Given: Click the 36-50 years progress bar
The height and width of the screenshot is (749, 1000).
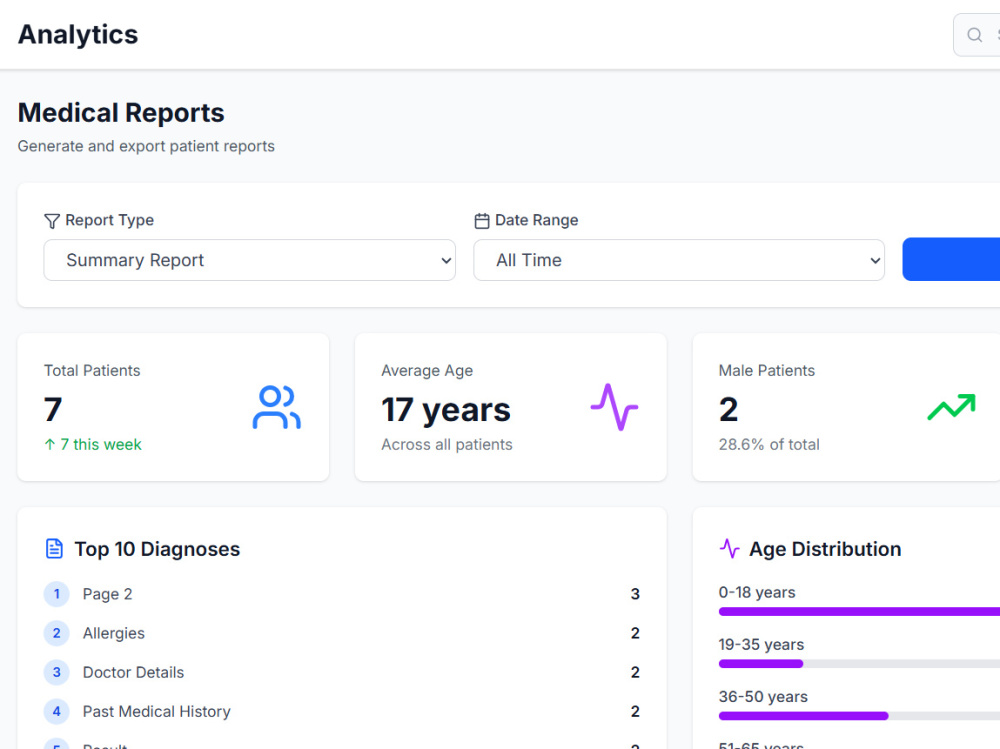Looking at the screenshot, I should coord(859,716).
